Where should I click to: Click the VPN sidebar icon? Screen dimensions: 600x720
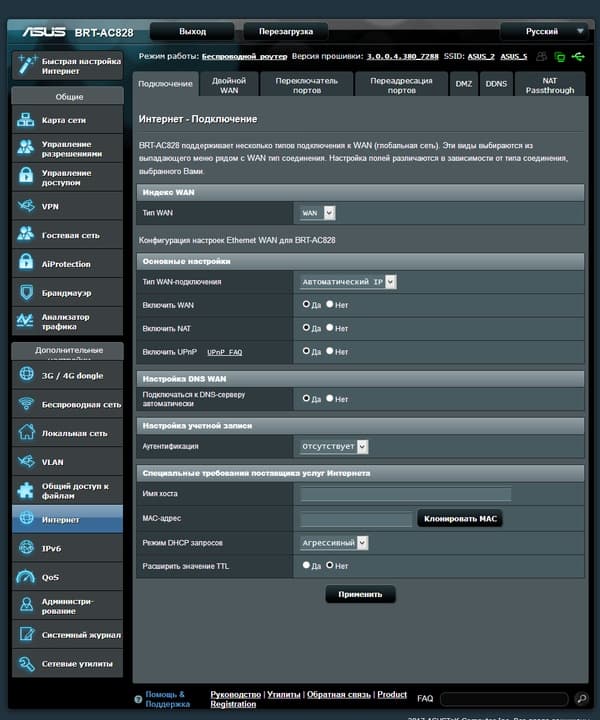click(26, 207)
